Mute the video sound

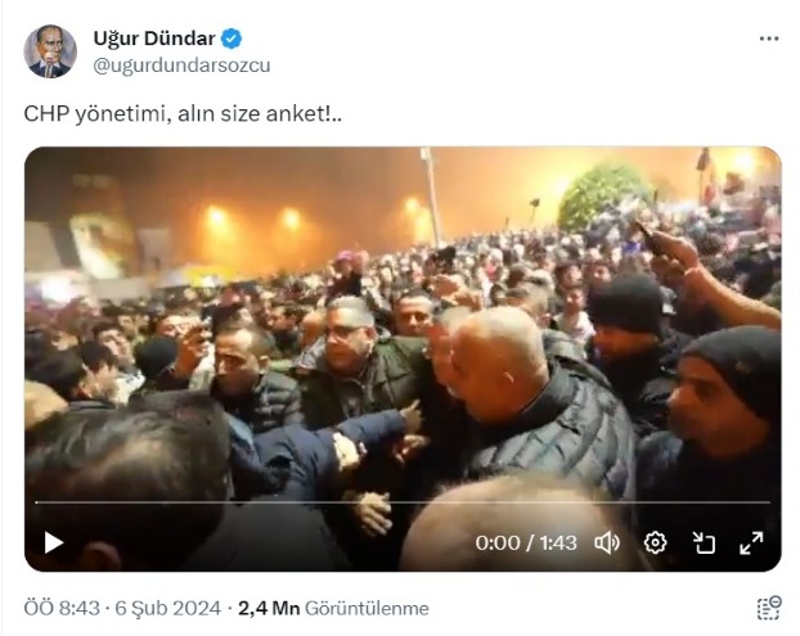pos(607,543)
